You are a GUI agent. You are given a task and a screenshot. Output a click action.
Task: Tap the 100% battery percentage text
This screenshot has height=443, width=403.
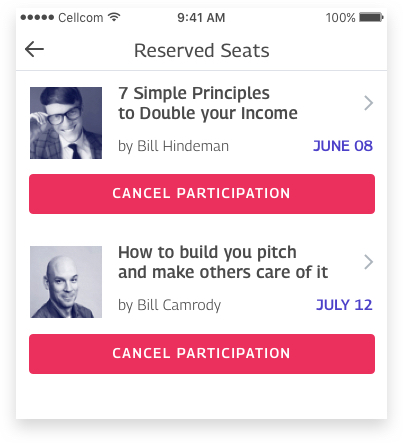340,17
